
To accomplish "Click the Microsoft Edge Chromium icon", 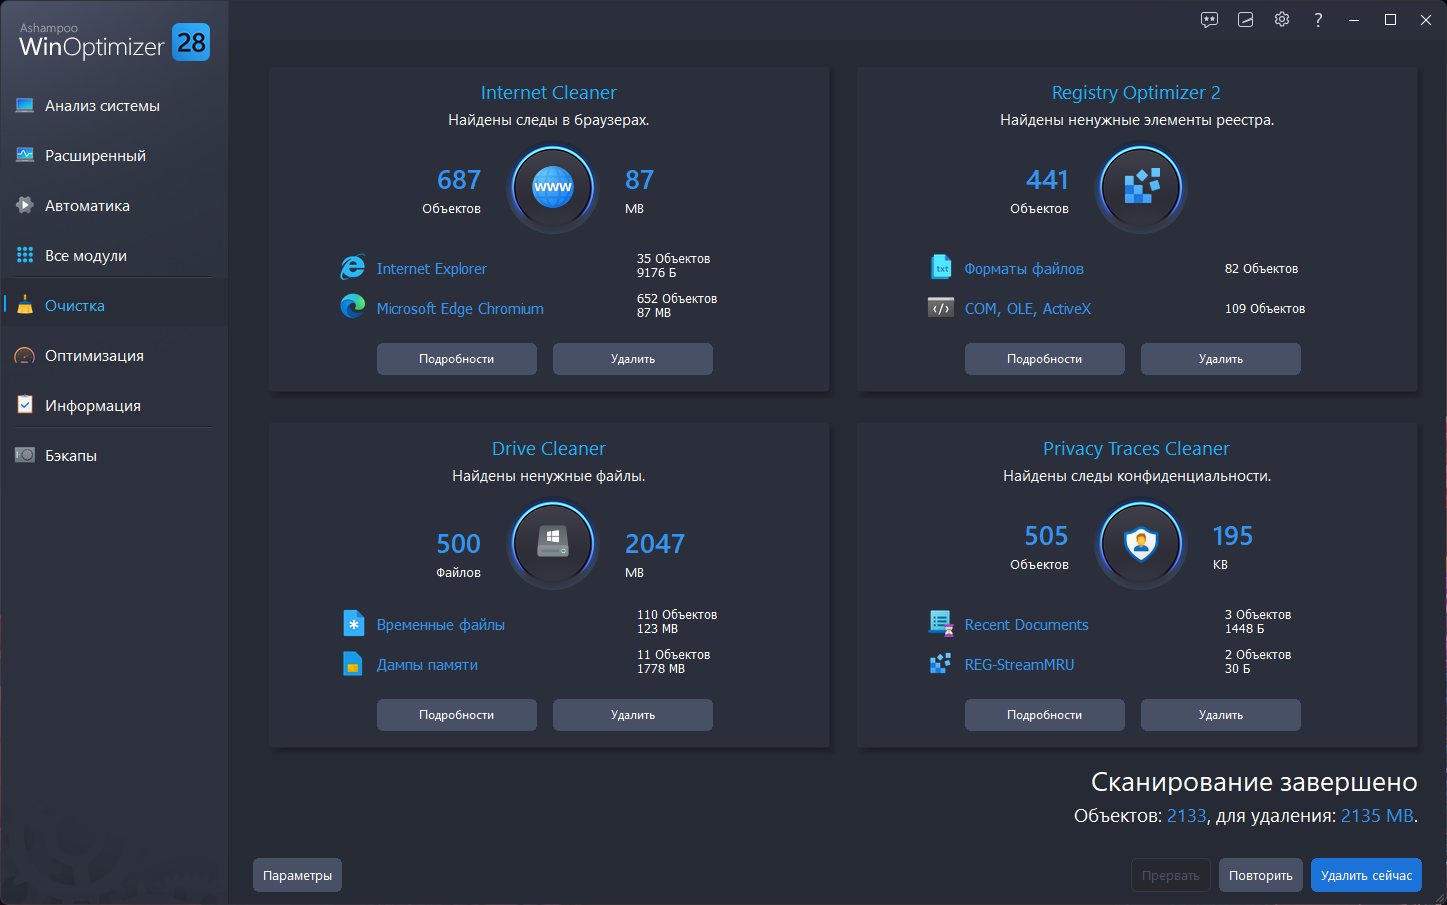I will [352, 306].
